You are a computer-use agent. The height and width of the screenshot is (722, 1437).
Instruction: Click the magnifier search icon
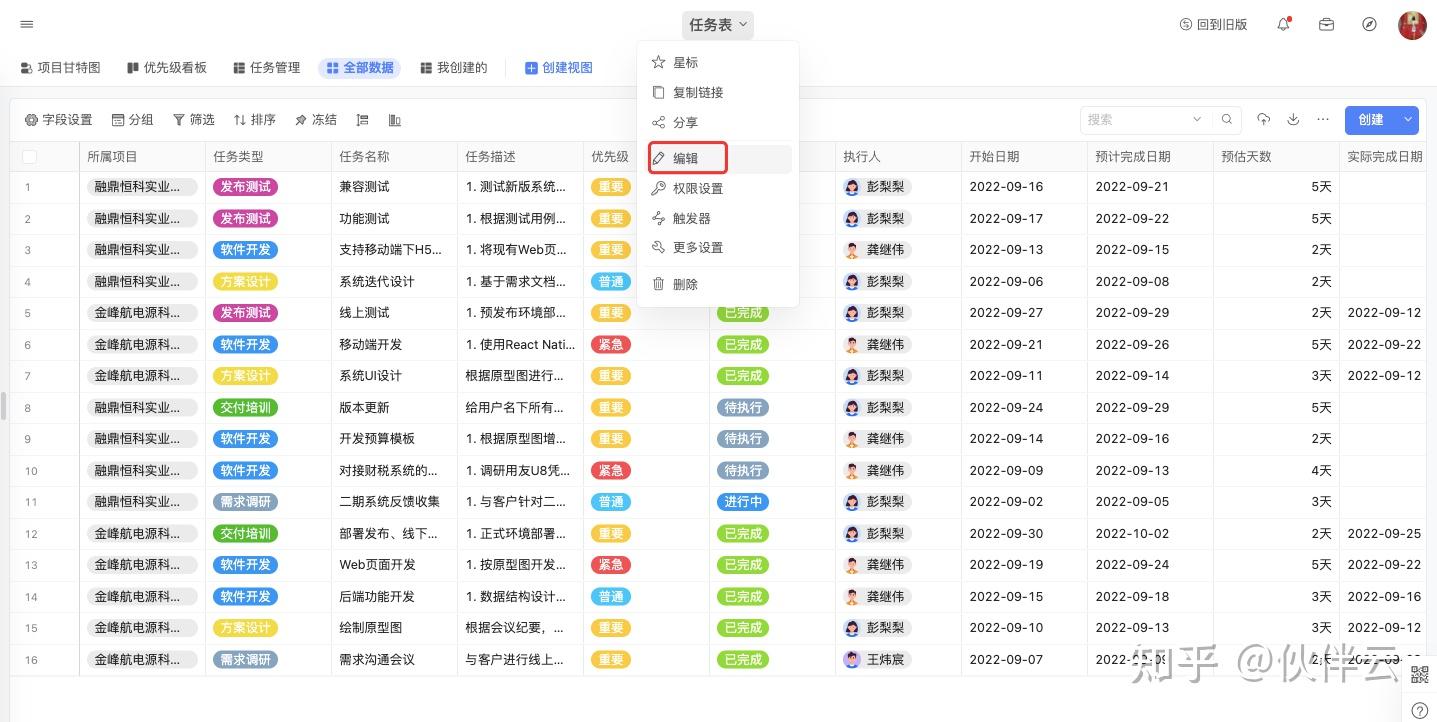pos(1227,120)
